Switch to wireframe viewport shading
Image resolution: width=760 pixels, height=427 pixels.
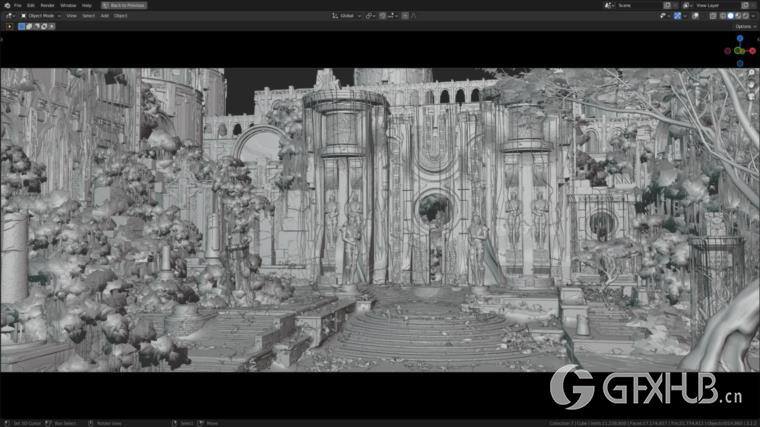pyautogui.click(x=723, y=16)
